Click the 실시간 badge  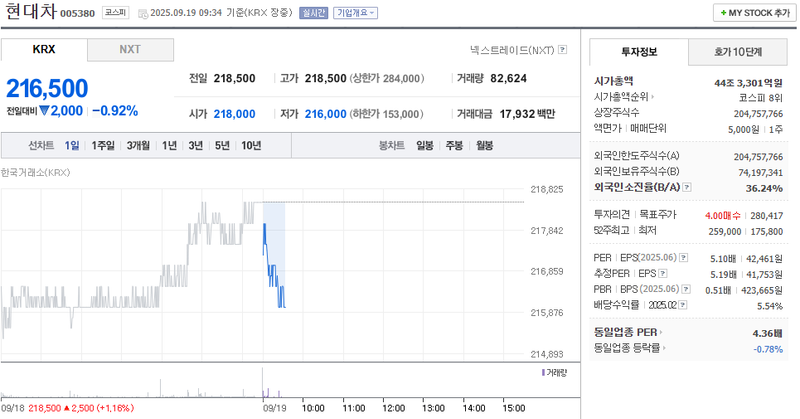pos(313,13)
